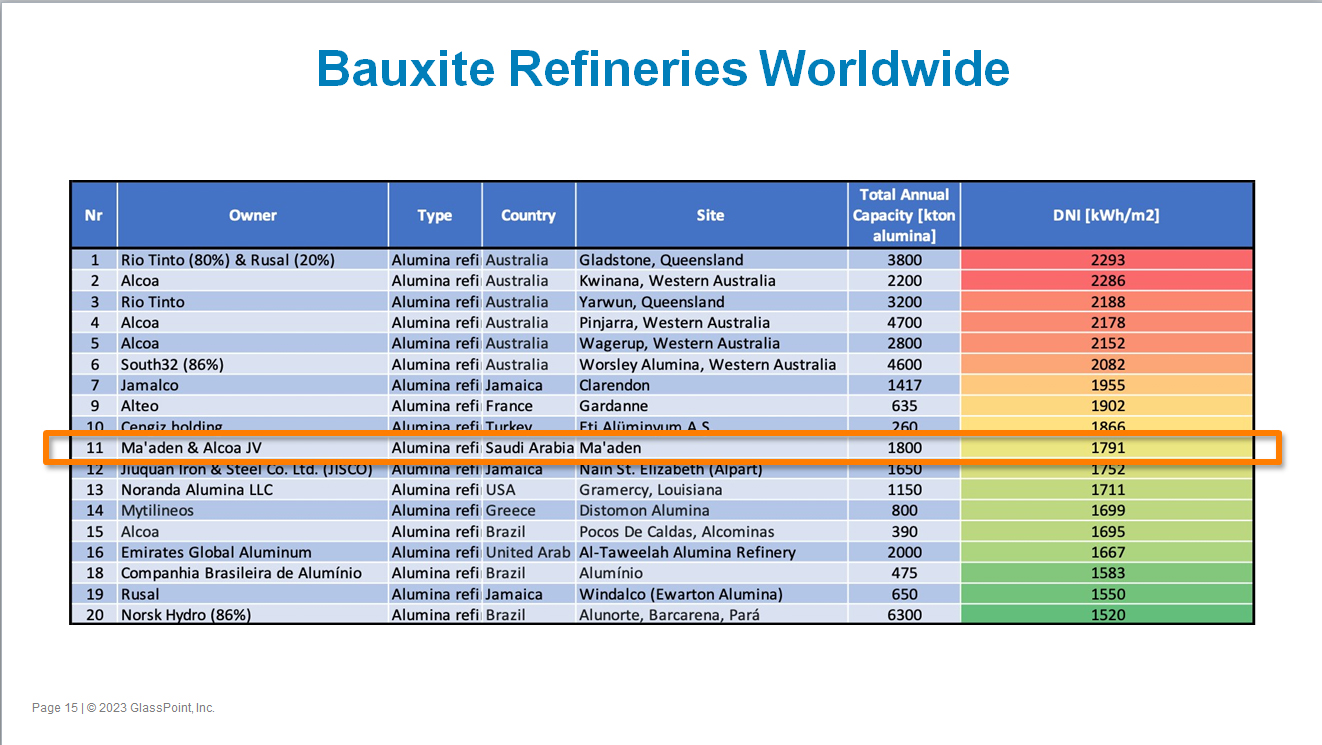This screenshot has width=1322, height=745.
Task: Click the green DNI cell showing 1520
Action: tap(1107, 615)
